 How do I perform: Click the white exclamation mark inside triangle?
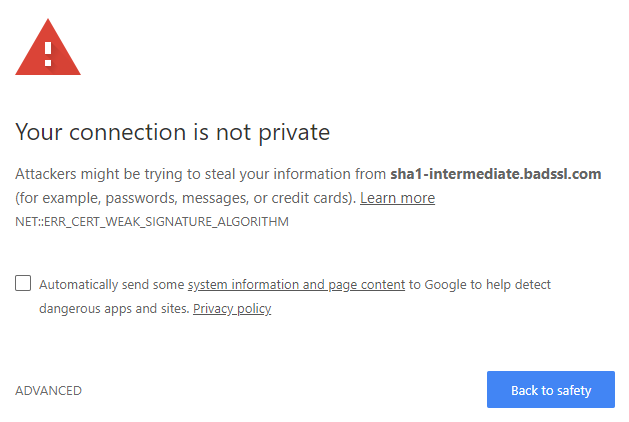pos(48,54)
